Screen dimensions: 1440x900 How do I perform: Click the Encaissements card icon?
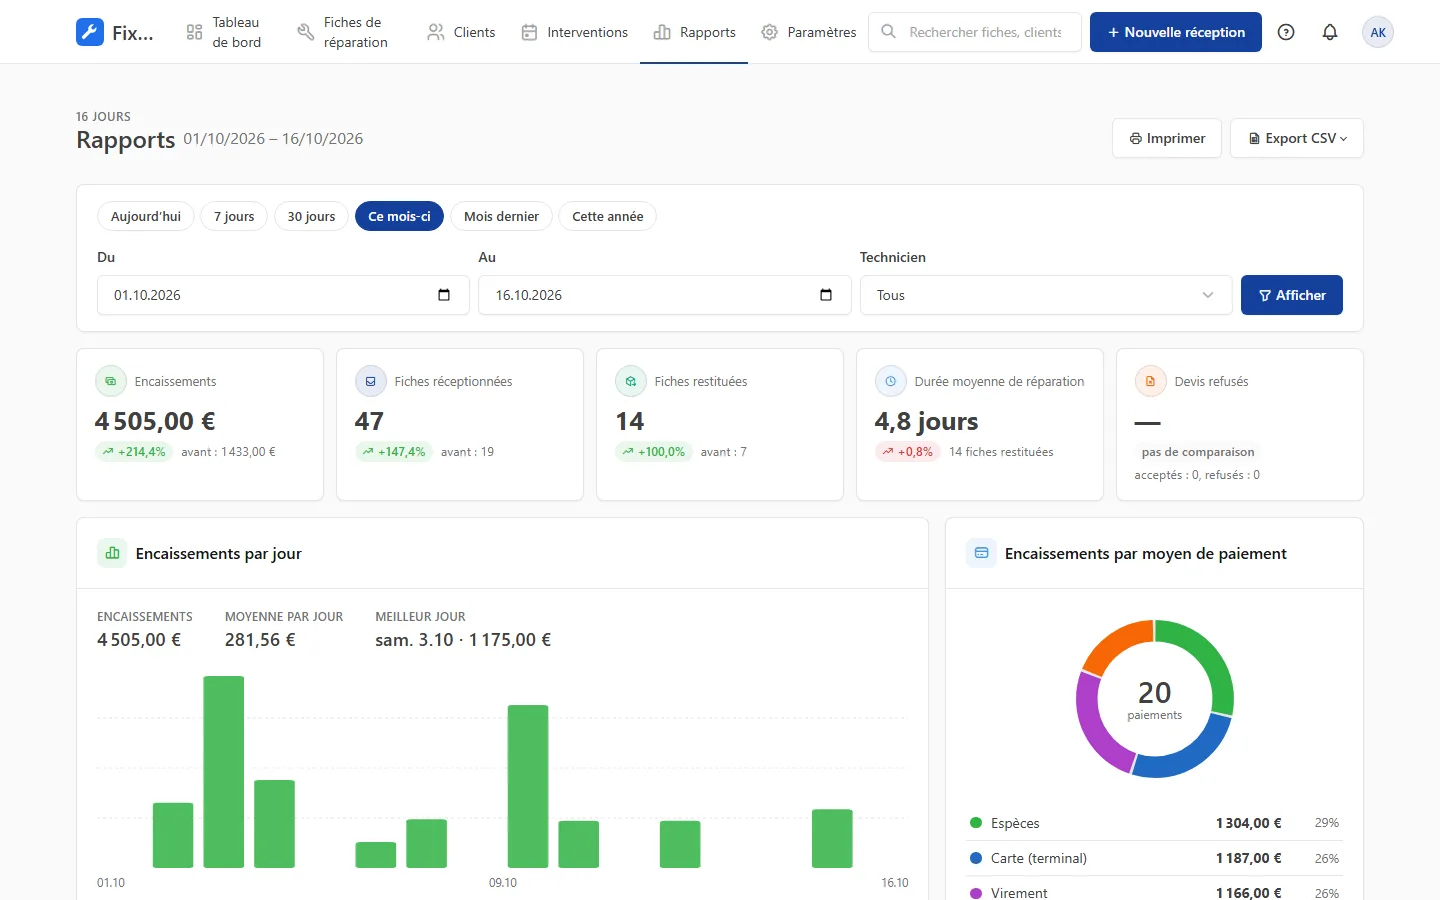click(x=111, y=381)
